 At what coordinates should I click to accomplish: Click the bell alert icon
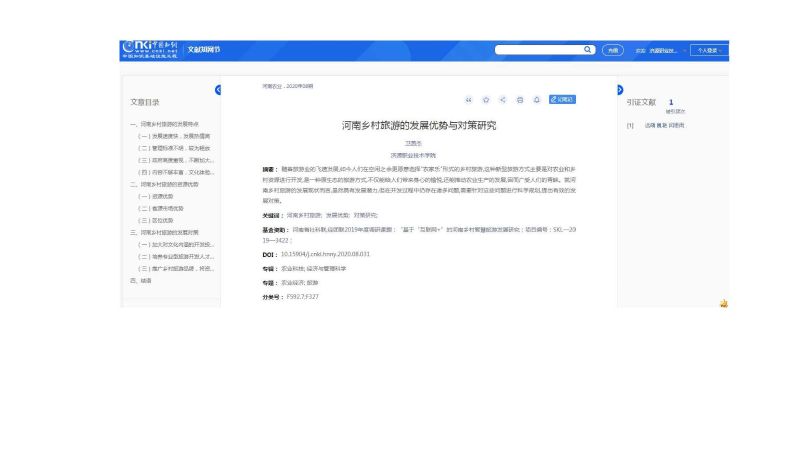pyautogui.click(x=536, y=100)
